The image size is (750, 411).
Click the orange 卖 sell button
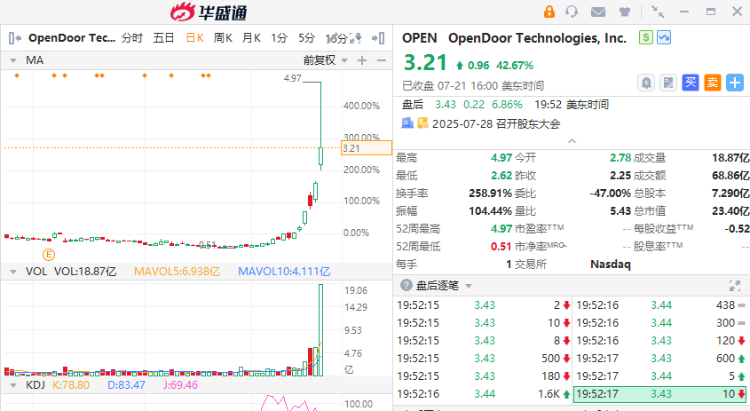[x=712, y=83]
